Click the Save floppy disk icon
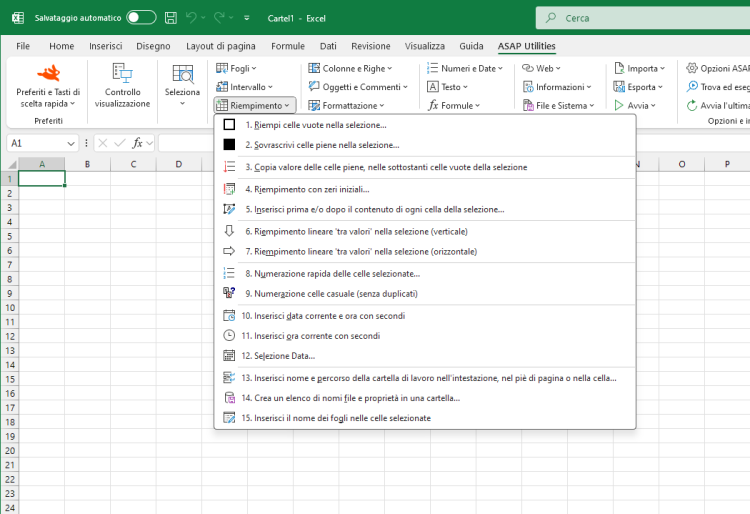 click(171, 18)
